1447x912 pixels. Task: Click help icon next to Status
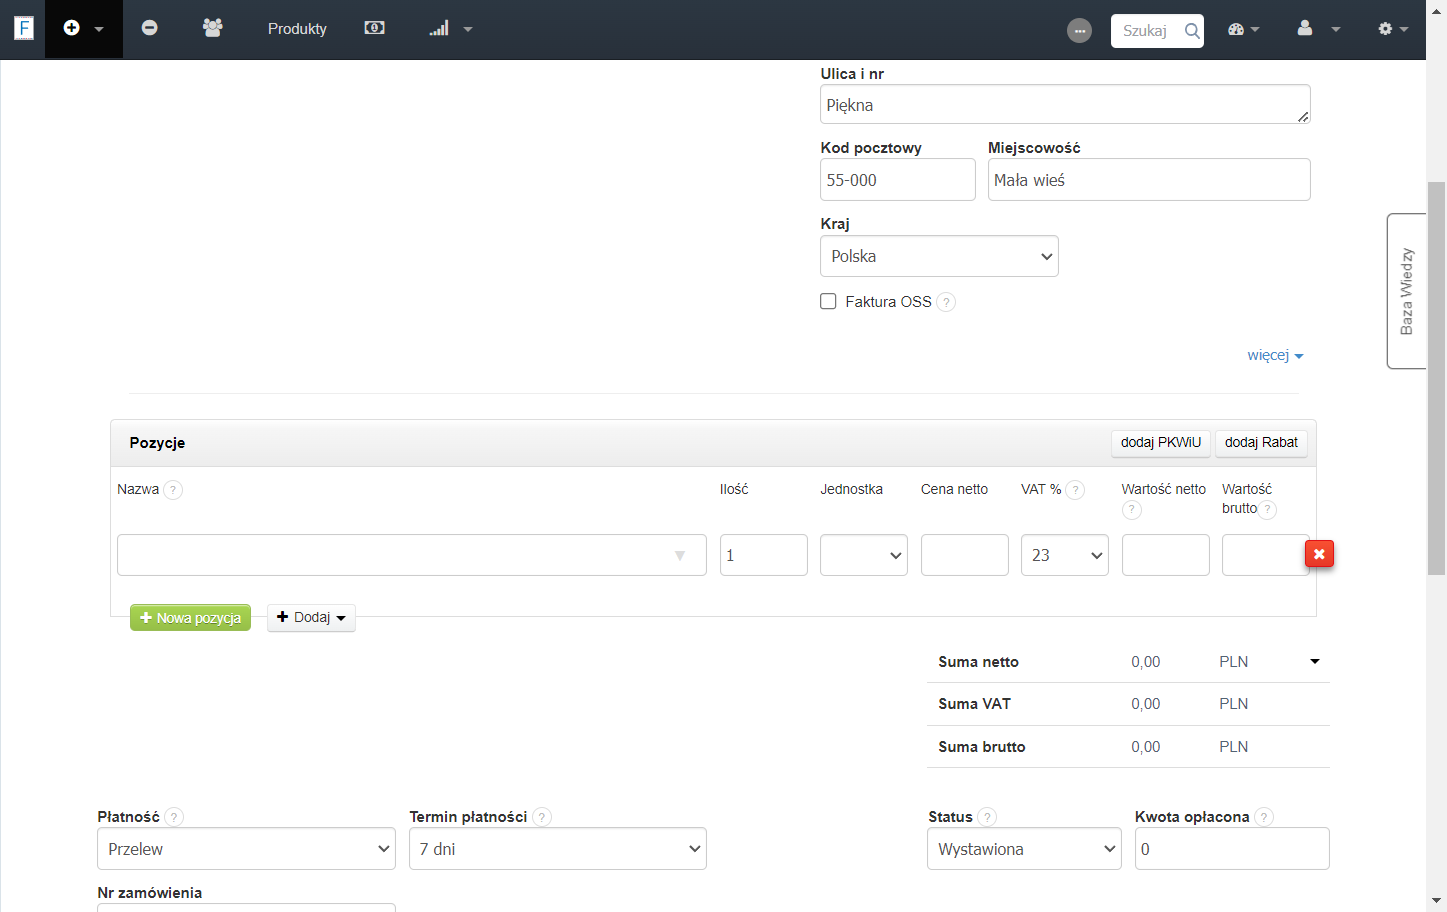[x=987, y=817]
